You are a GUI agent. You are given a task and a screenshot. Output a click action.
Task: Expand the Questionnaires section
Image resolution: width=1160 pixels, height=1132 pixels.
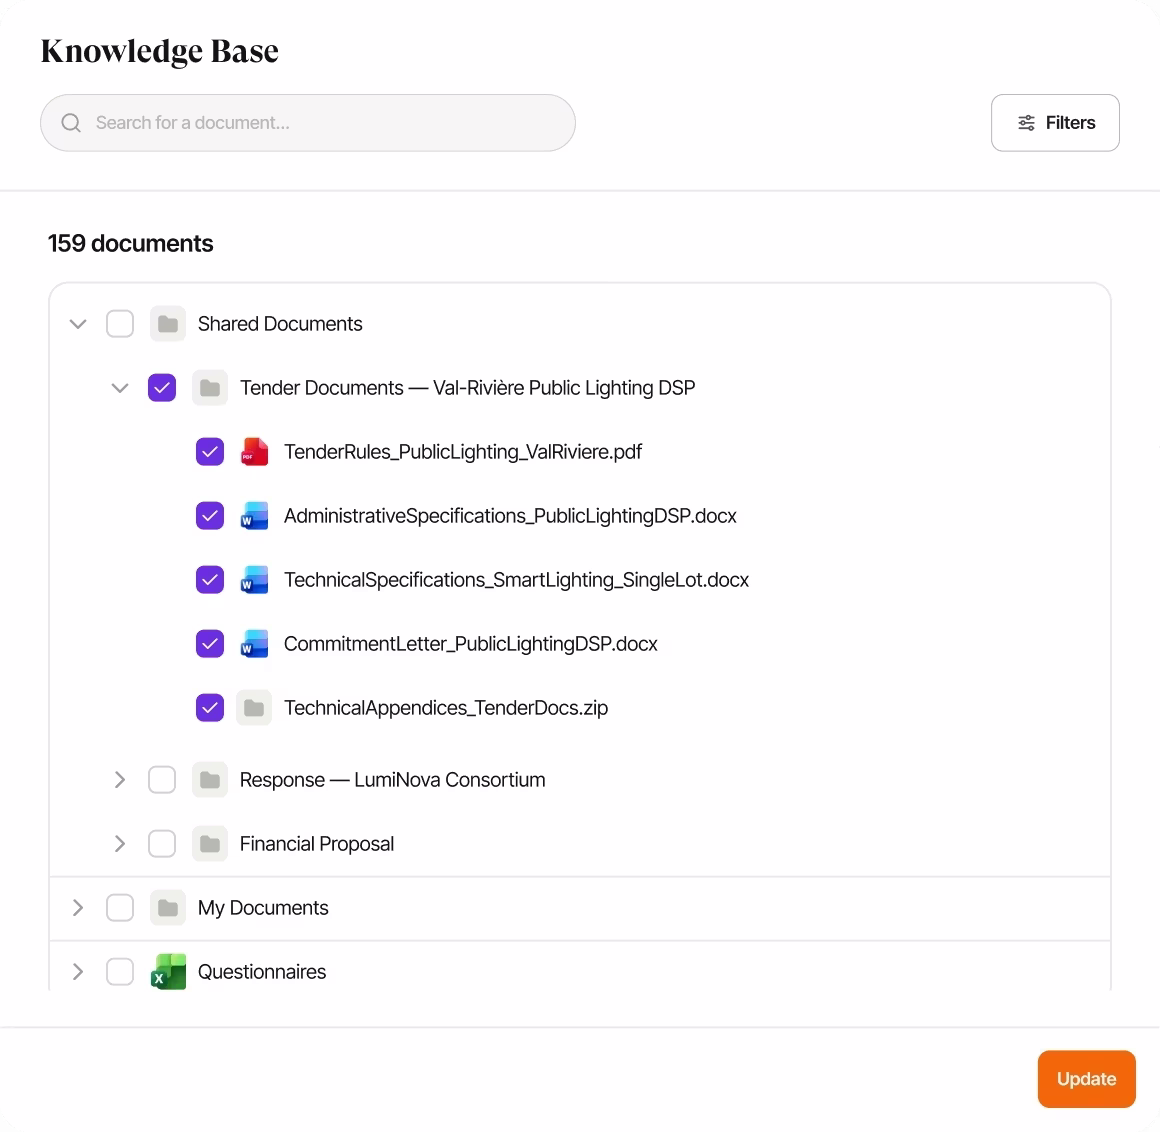coord(78,971)
